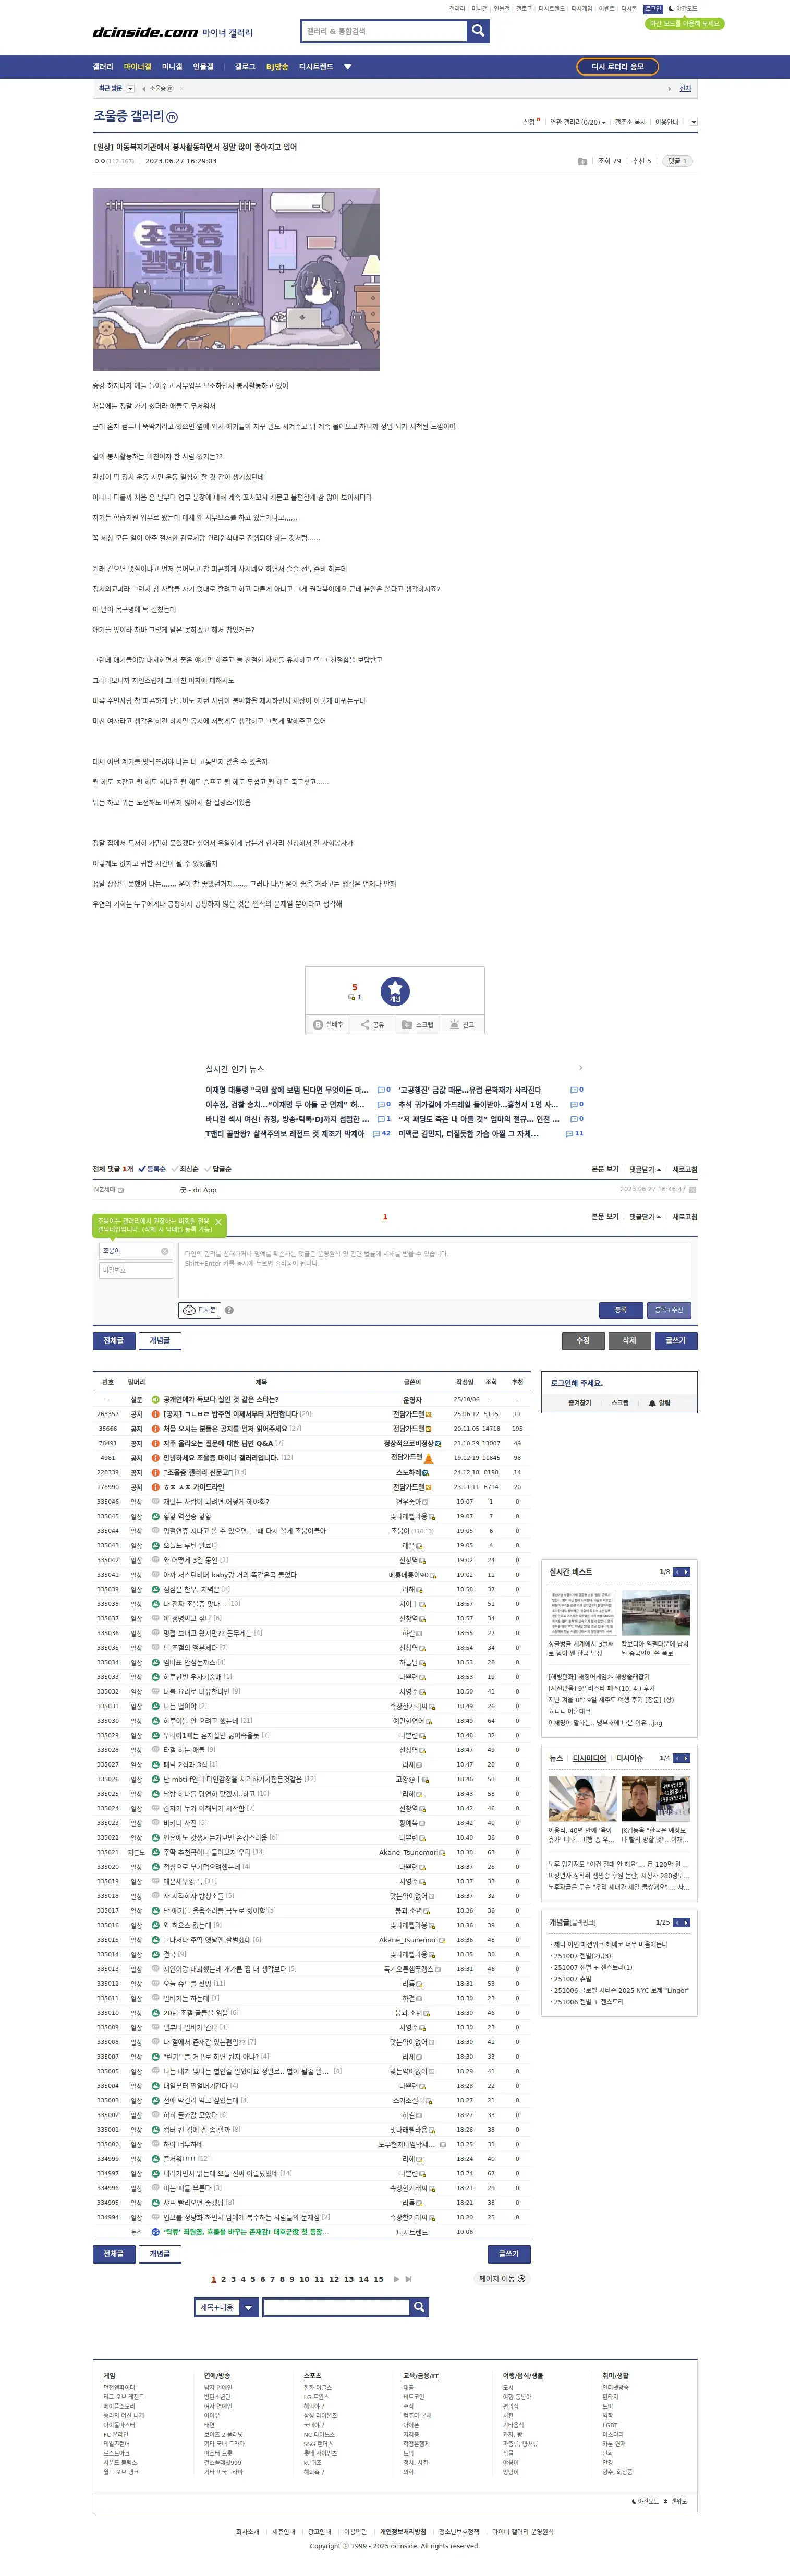Select the 최신순 comment sort option
Screen dimensions: 790x2576
coord(186,1169)
